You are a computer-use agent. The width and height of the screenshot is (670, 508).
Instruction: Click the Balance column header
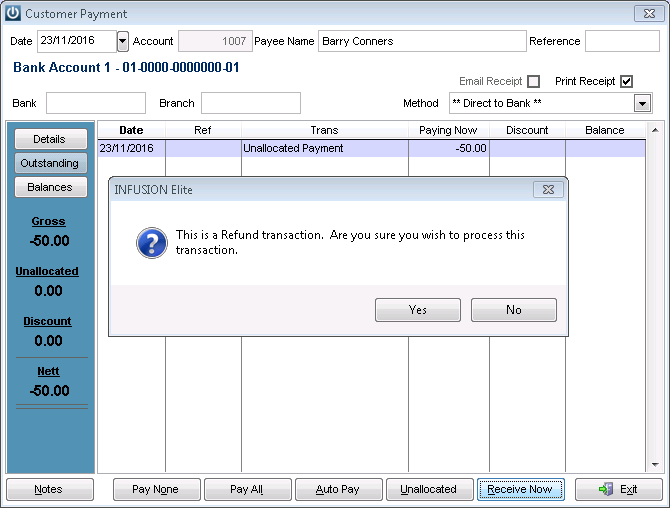[605, 130]
